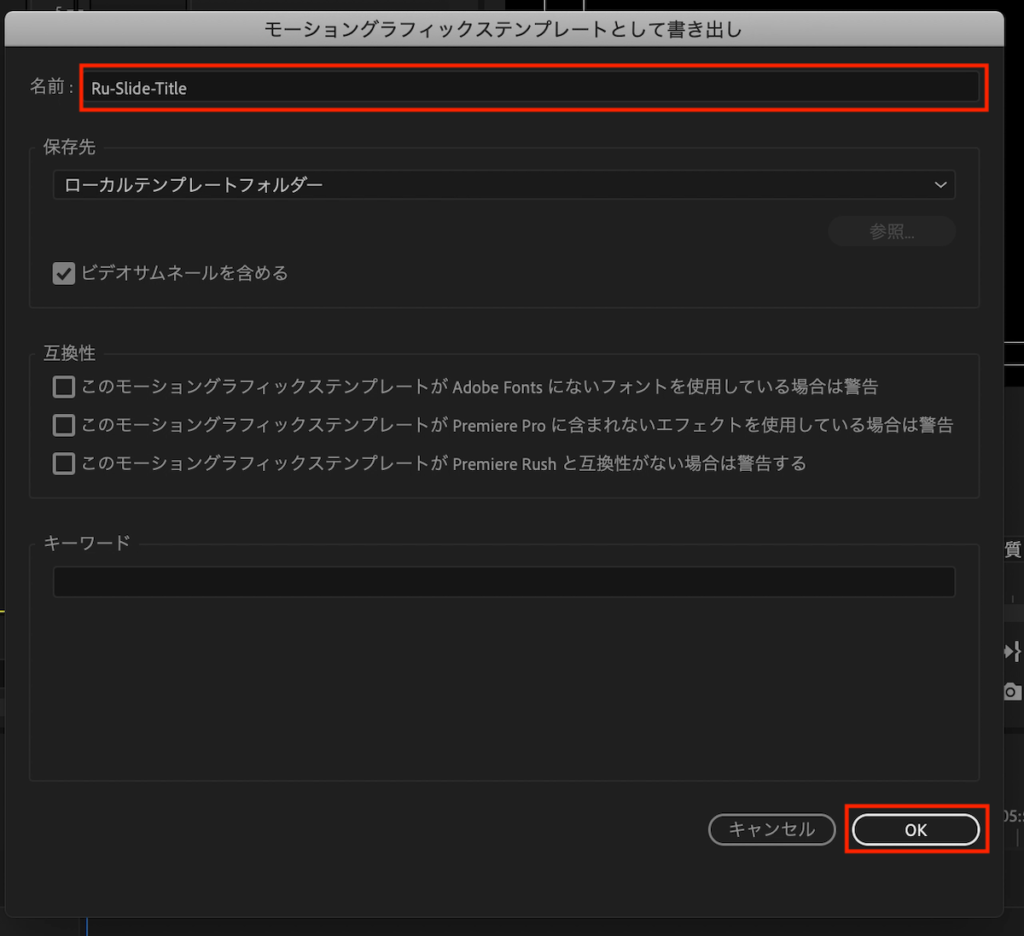Open the 保存先 ローカルテンプレートフォルダー dropdown
This screenshot has height=936, width=1024.
(x=504, y=185)
